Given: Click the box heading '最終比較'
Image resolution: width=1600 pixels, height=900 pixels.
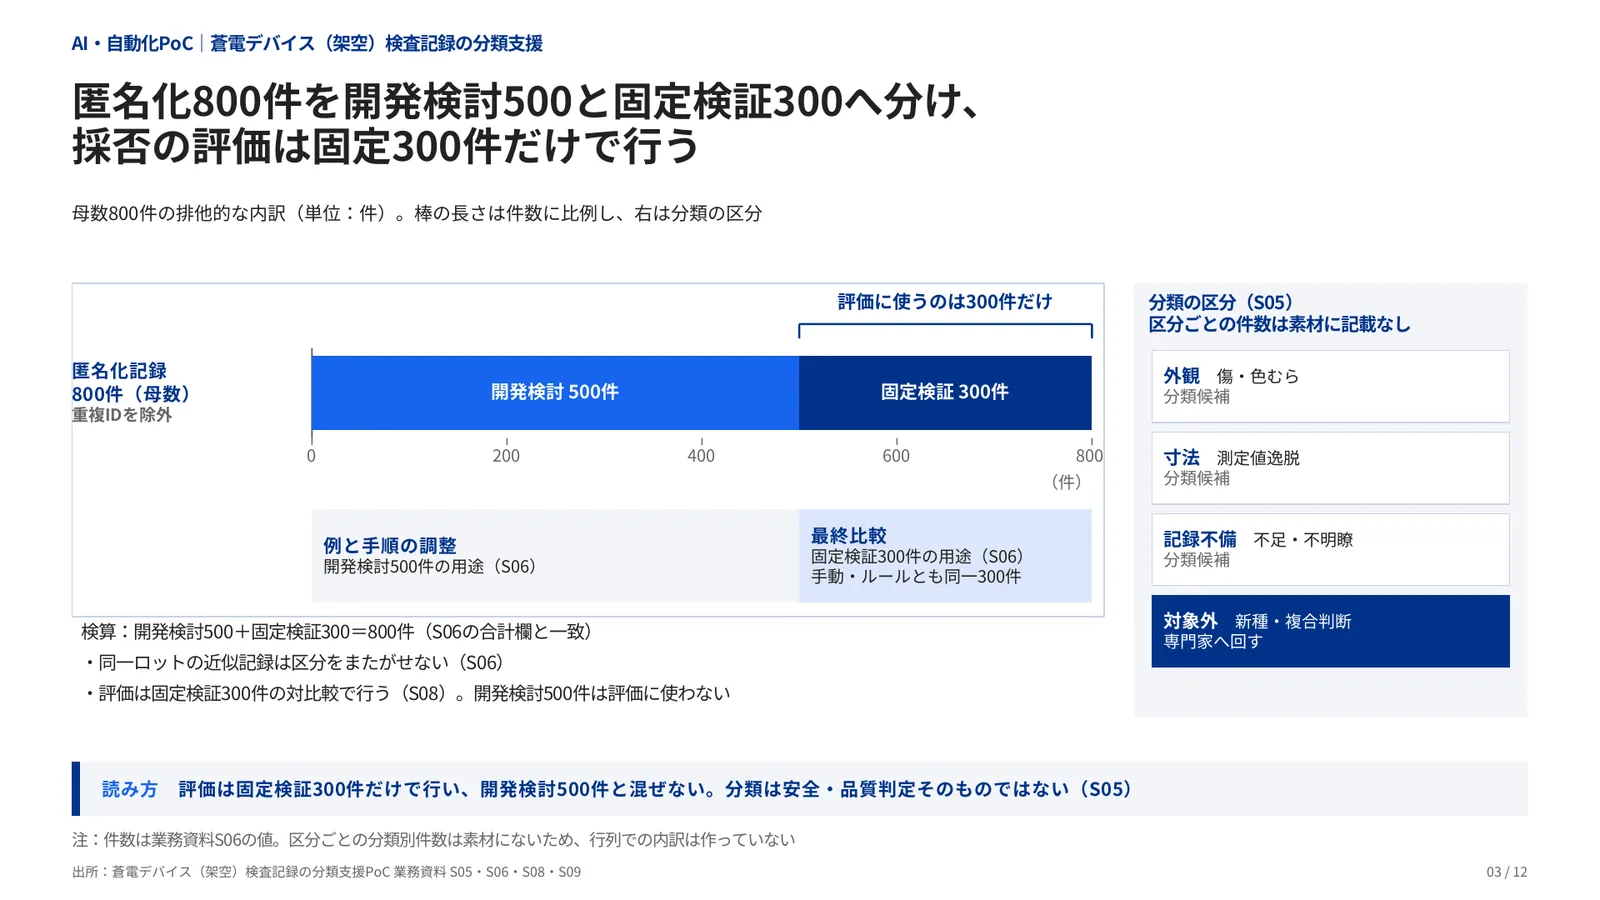Looking at the screenshot, I should coord(849,536).
